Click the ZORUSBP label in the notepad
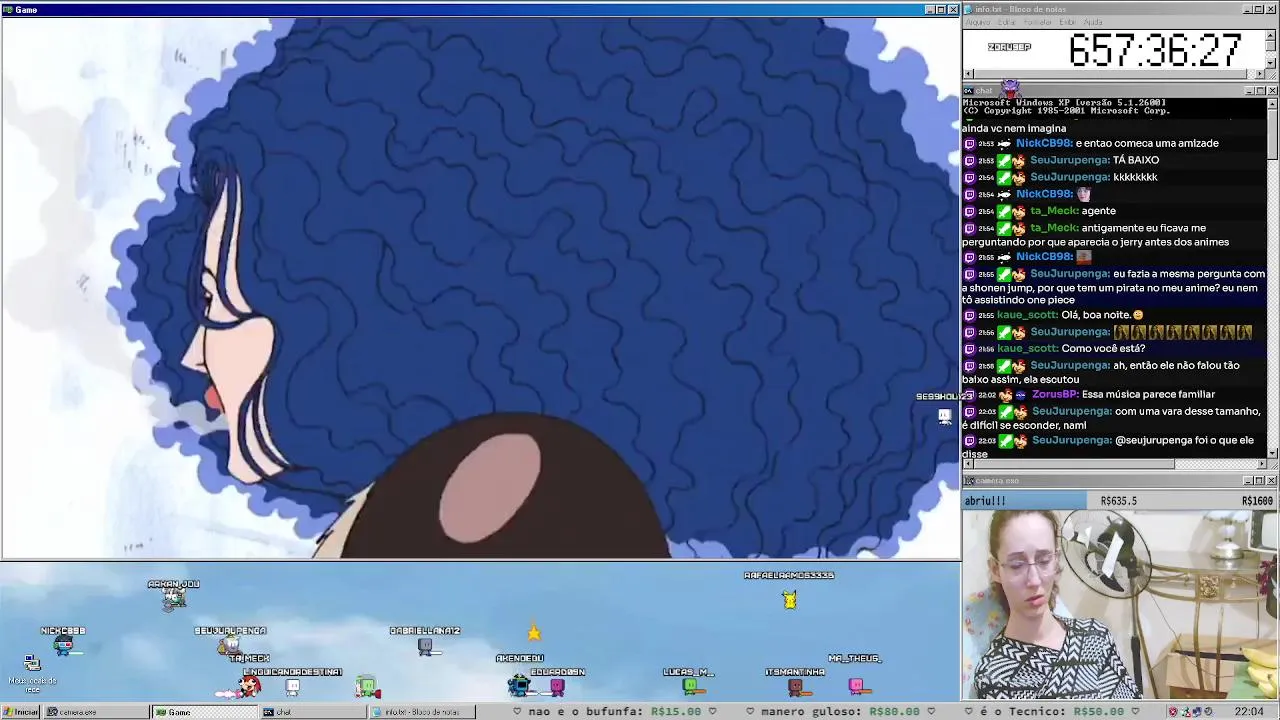1280x720 pixels. tap(1009, 47)
